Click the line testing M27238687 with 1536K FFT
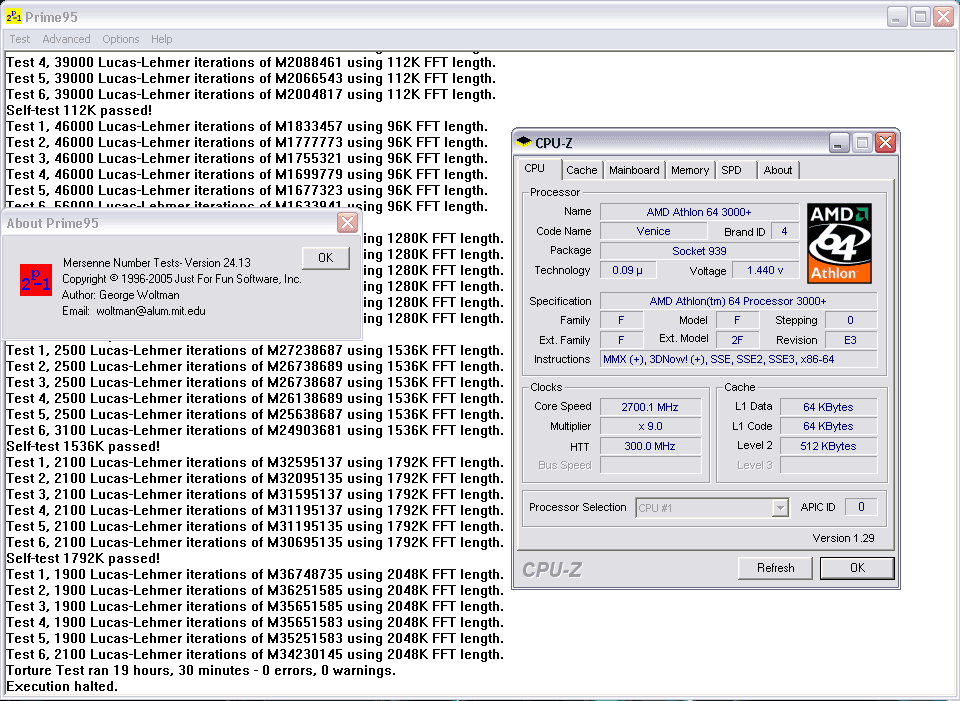Viewport: 960px width, 701px height. 255,350
